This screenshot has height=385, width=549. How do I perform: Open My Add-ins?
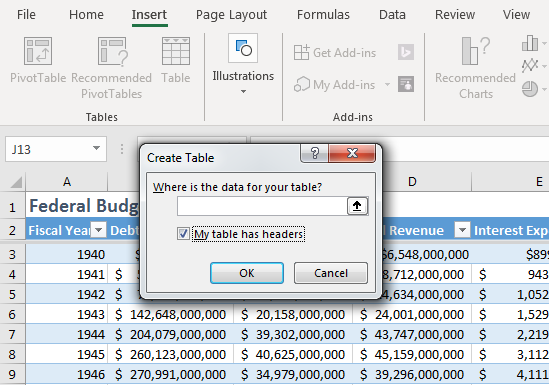(x=335, y=85)
